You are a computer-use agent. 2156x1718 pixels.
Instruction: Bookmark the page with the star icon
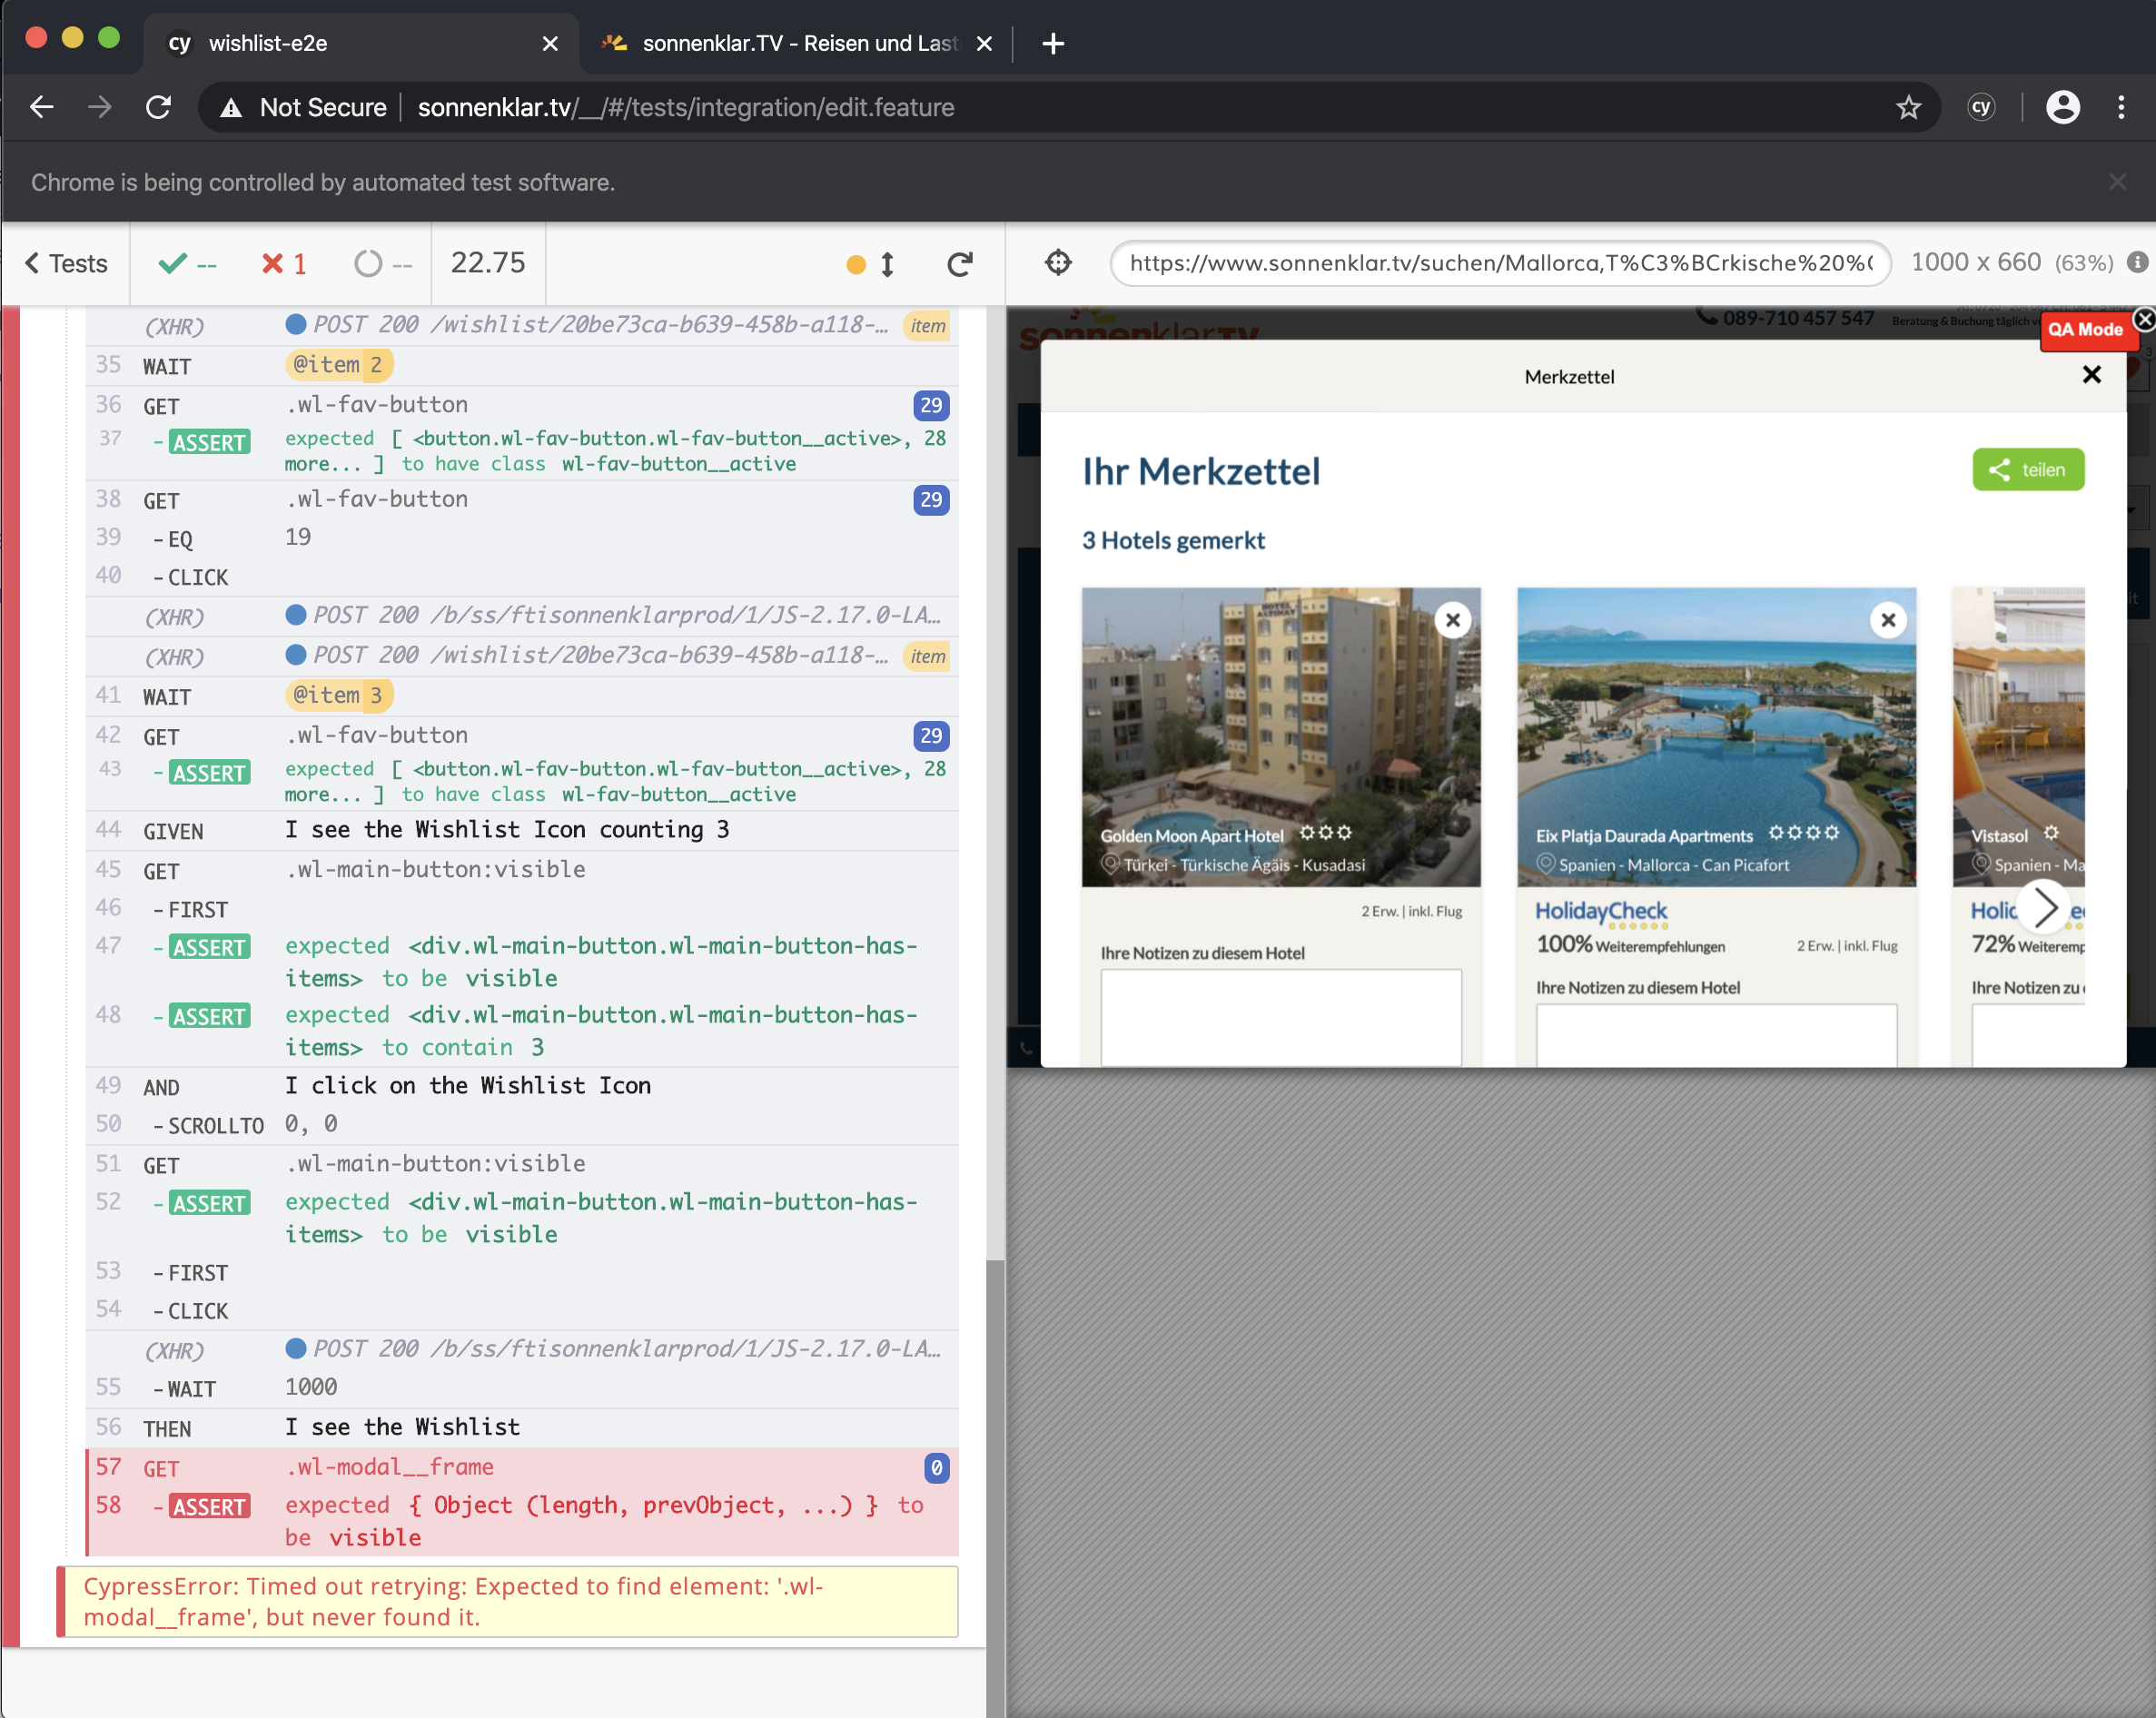pyautogui.click(x=1911, y=107)
